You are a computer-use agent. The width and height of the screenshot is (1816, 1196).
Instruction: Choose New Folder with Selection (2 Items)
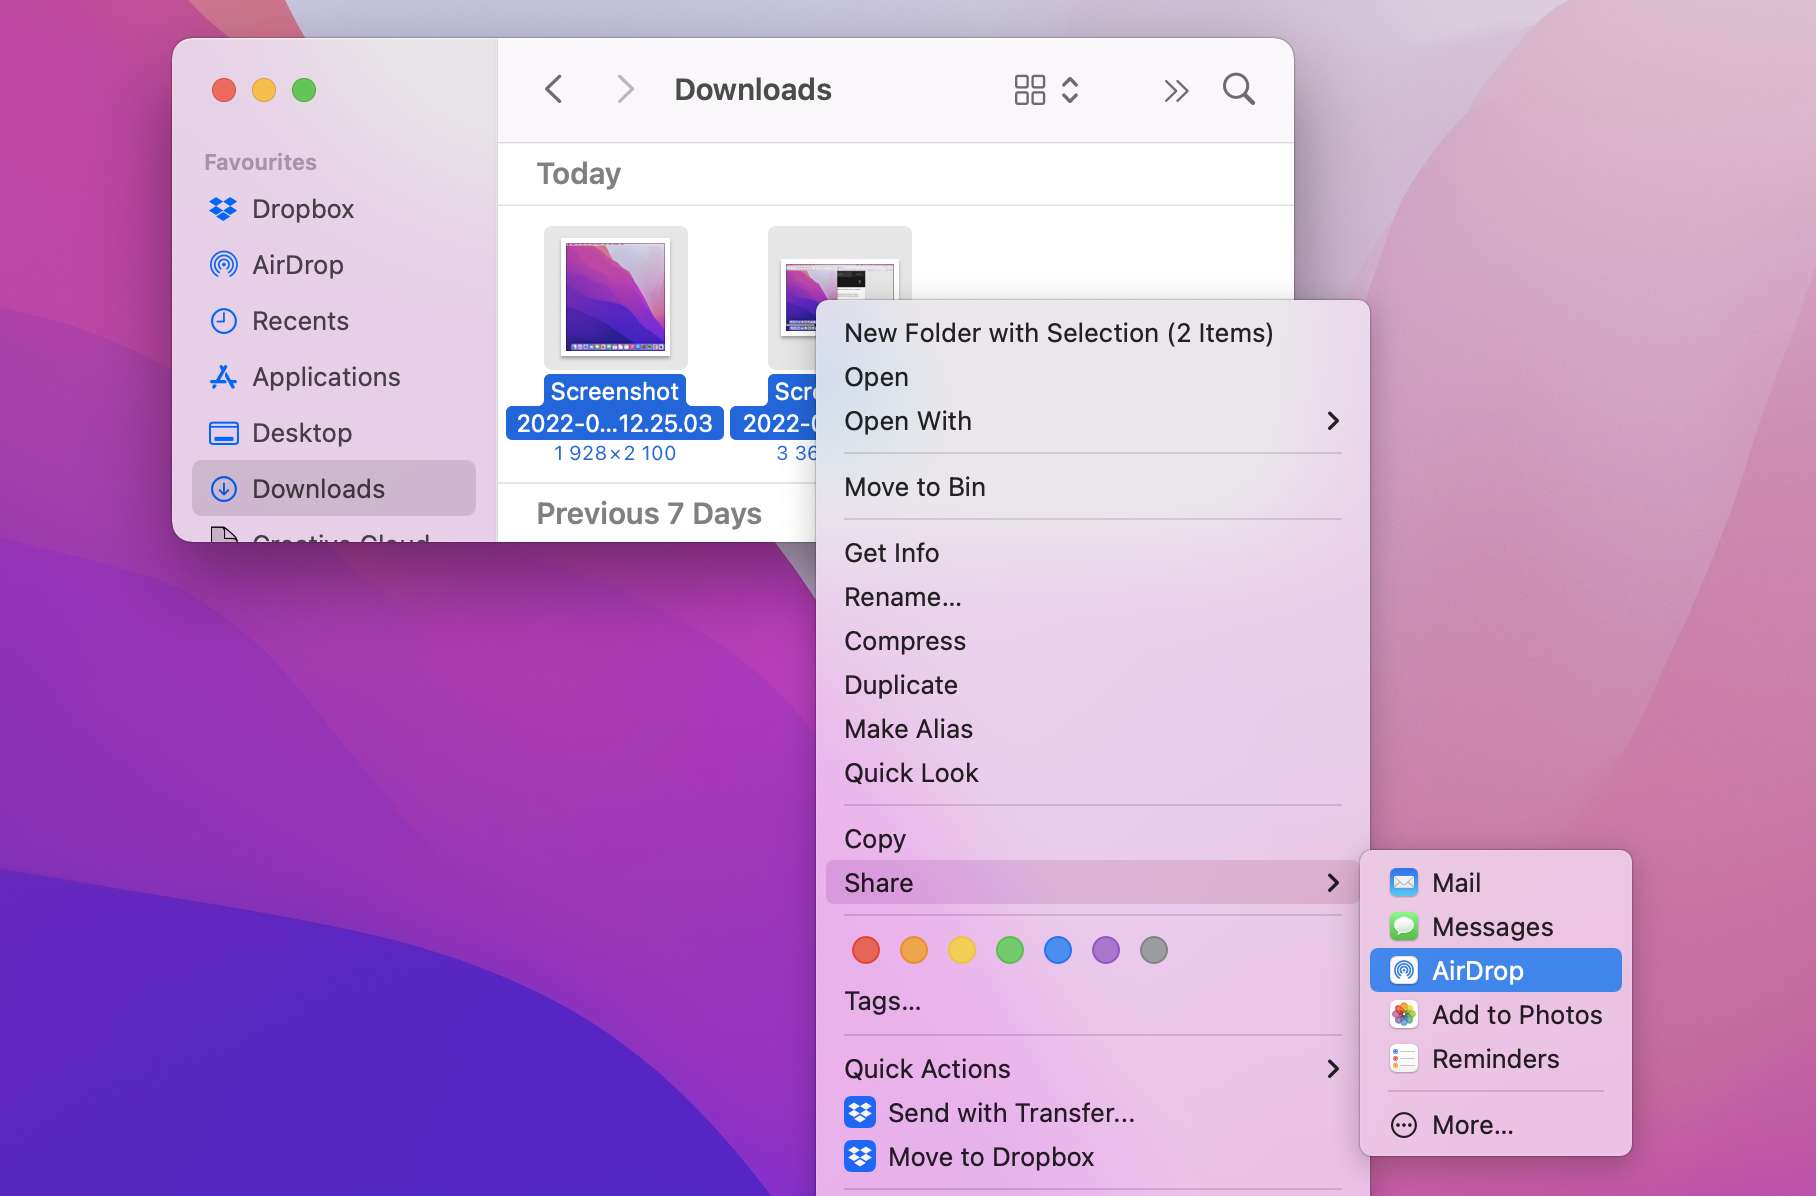(1092, 333)
